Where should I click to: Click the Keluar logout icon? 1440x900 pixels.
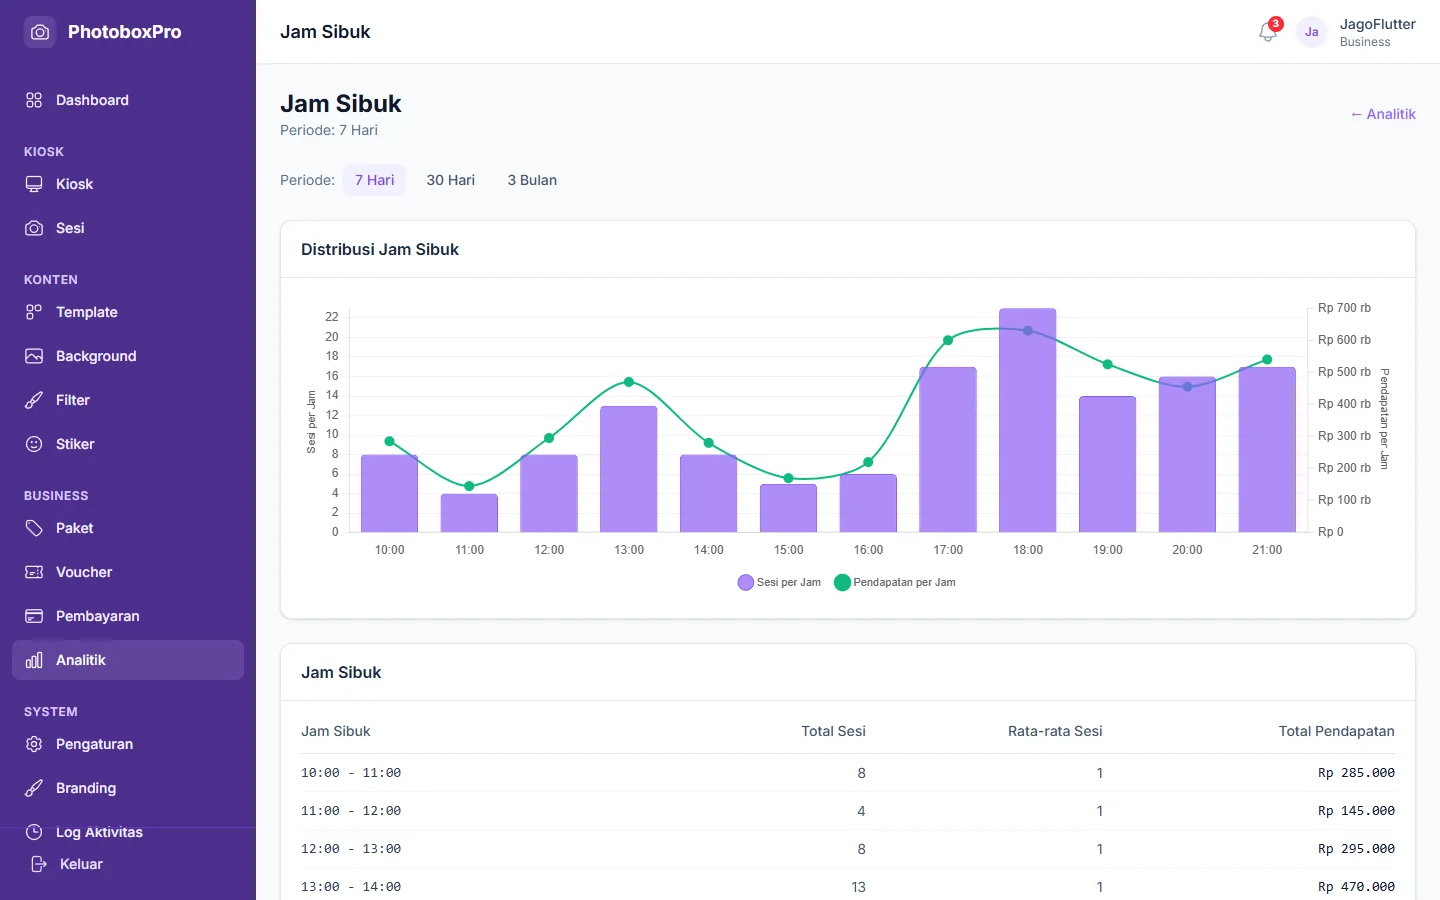(x=39, y=864)
